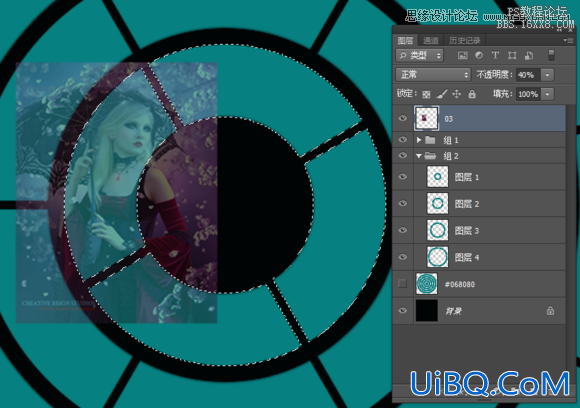Select the 图层 3 layer thumbnail
580x408 pixels.
(438, 230)
